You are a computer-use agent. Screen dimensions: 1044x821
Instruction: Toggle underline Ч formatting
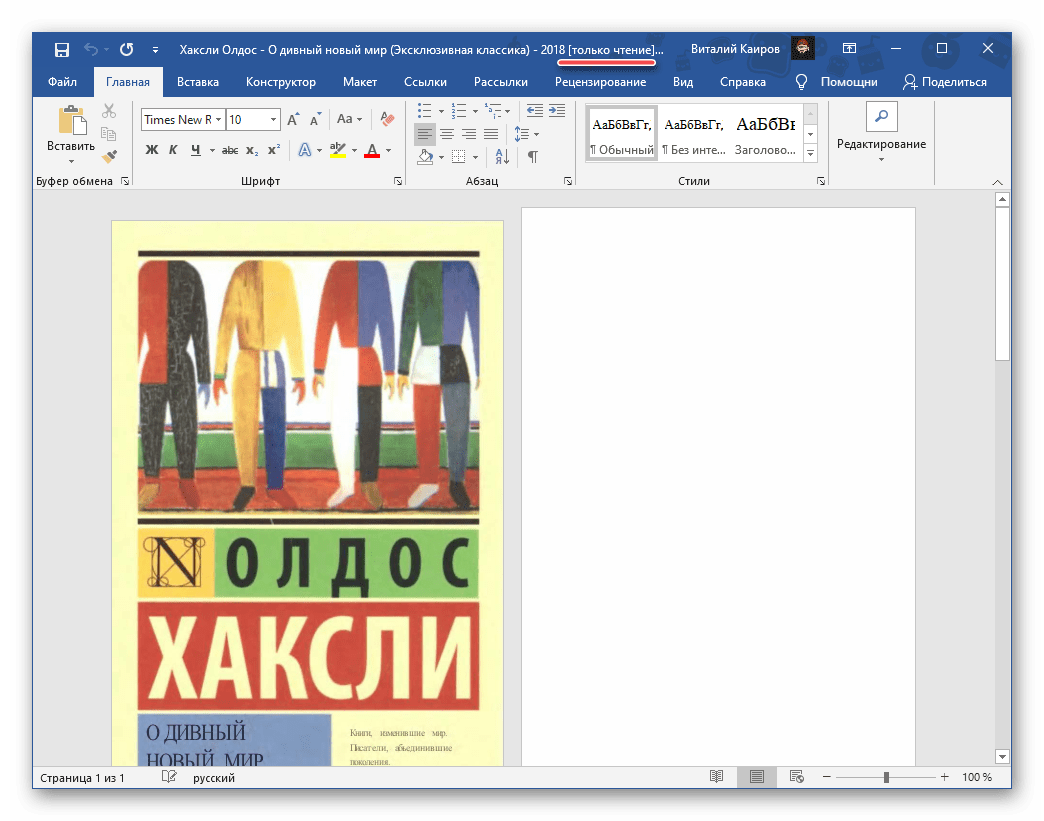pyautogui.click(x=195, y=150)
